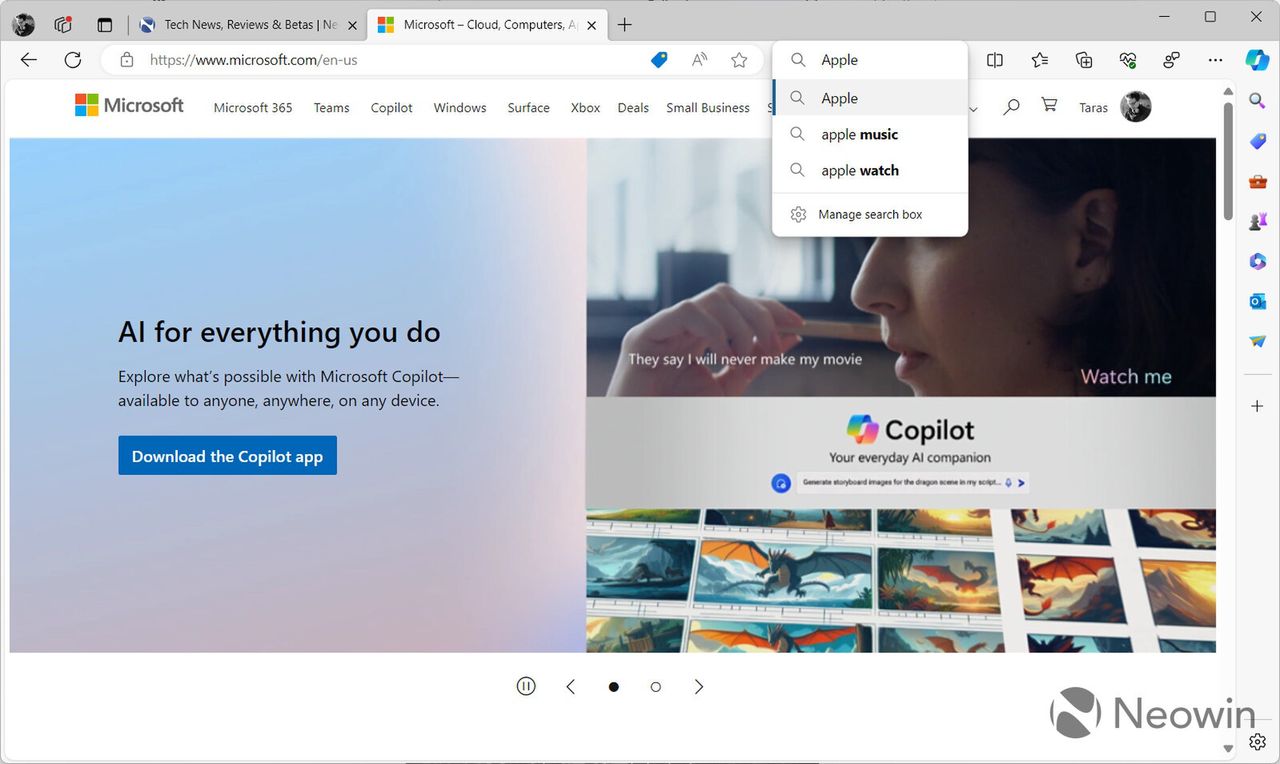
Task: Open Deals nav link
Action: pos(633,108)
